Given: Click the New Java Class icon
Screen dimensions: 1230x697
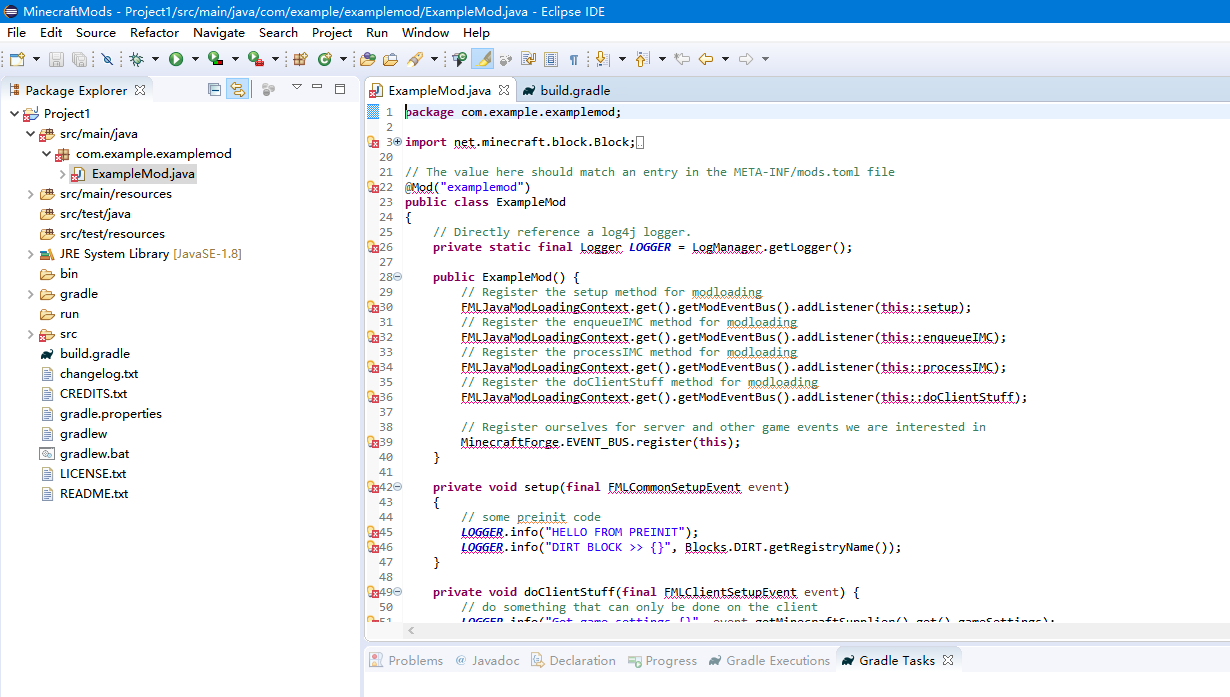Looking at the screenshot, I should click(x=324, y=60).
